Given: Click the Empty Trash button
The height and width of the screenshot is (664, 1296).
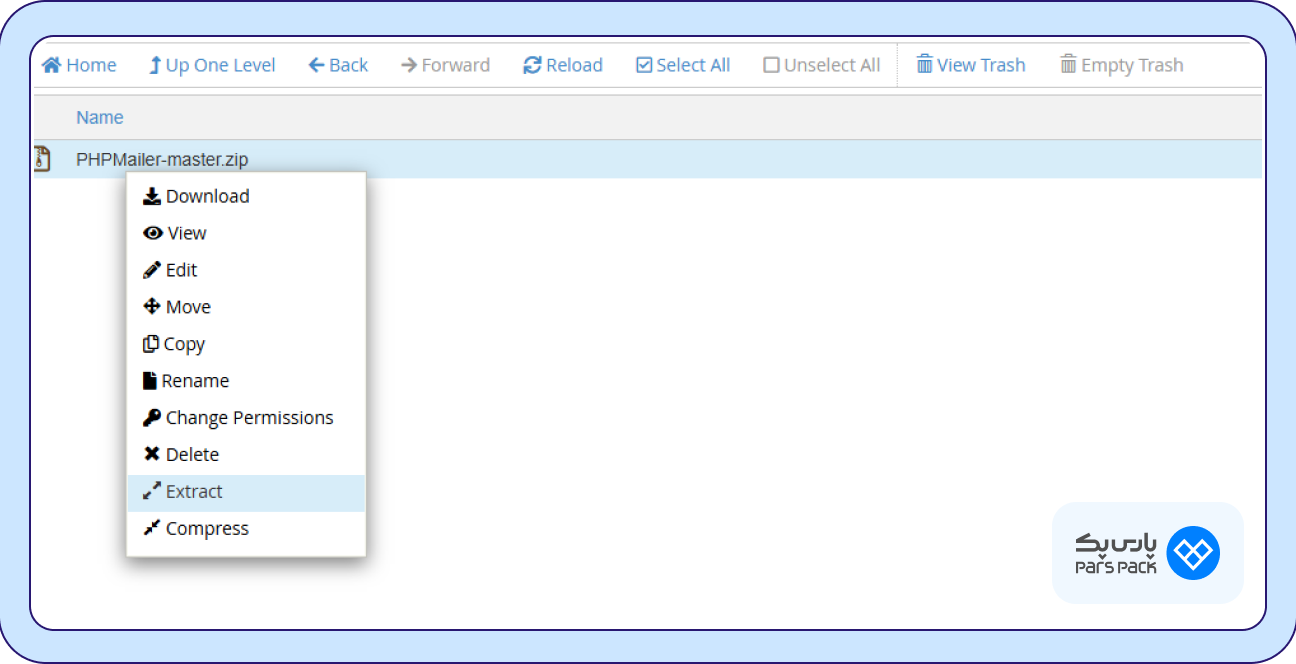Looking at the screenshot, I should pos(1121,65).
